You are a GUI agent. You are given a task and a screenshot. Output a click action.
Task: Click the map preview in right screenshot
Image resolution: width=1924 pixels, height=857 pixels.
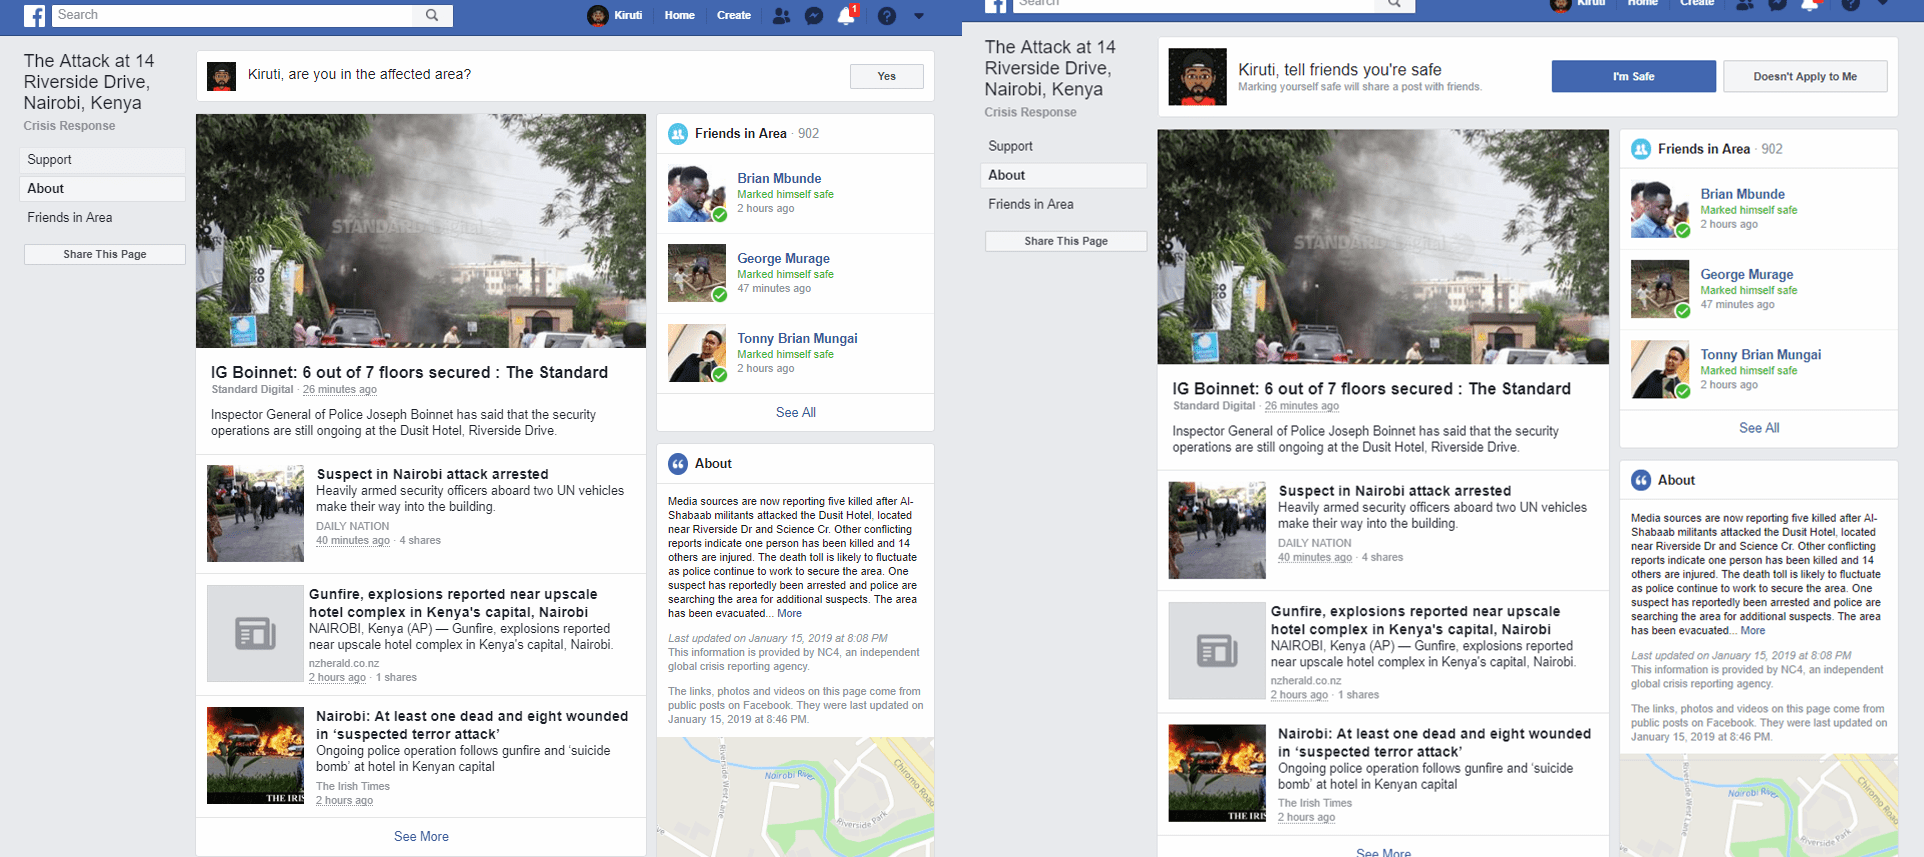[1759, 806]
